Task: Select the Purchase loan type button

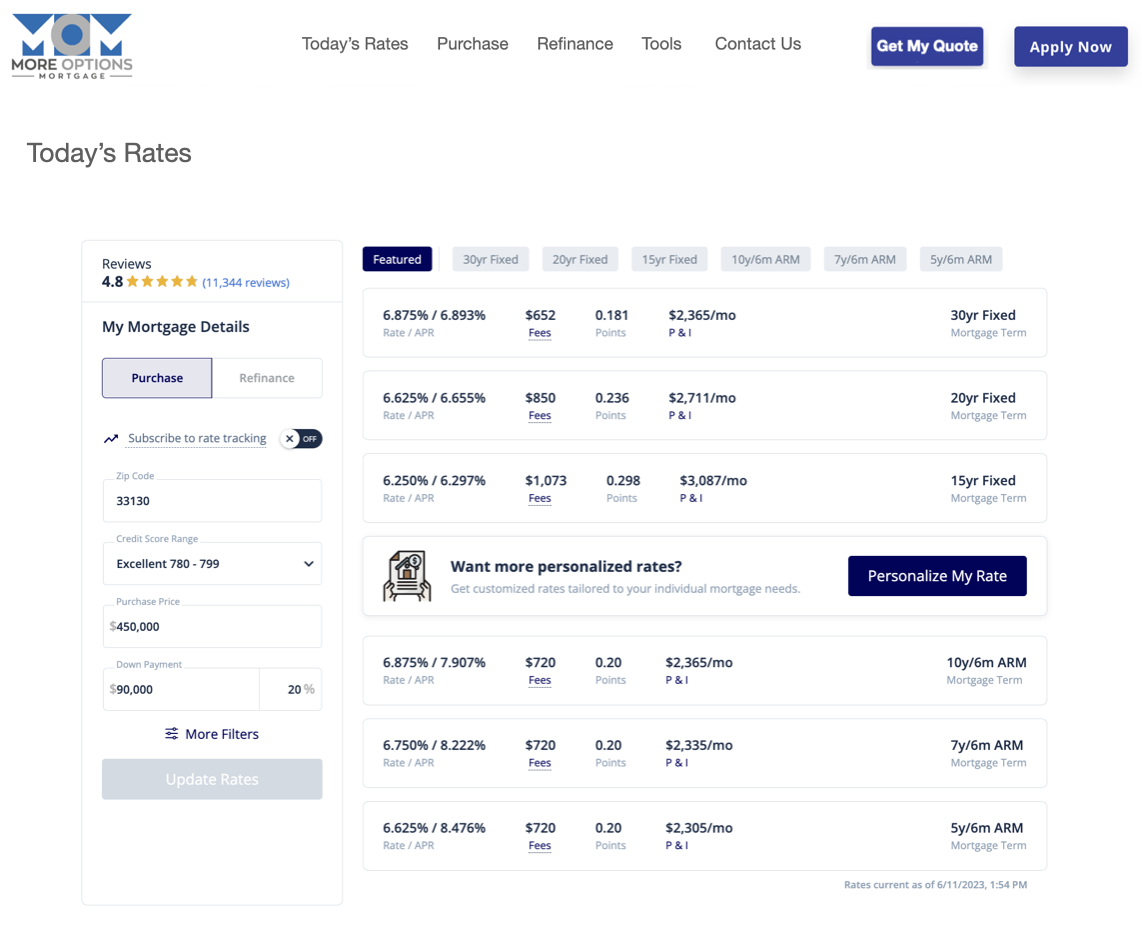Action: [x=157, y=378]
